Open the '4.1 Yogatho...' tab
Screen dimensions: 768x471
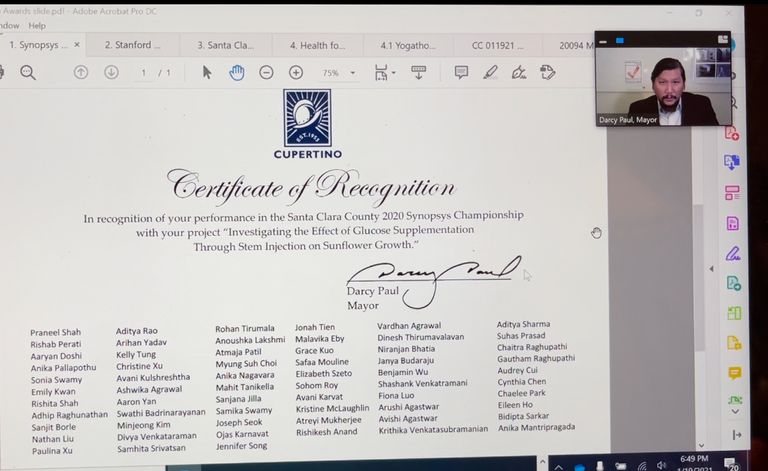point(408,46)
